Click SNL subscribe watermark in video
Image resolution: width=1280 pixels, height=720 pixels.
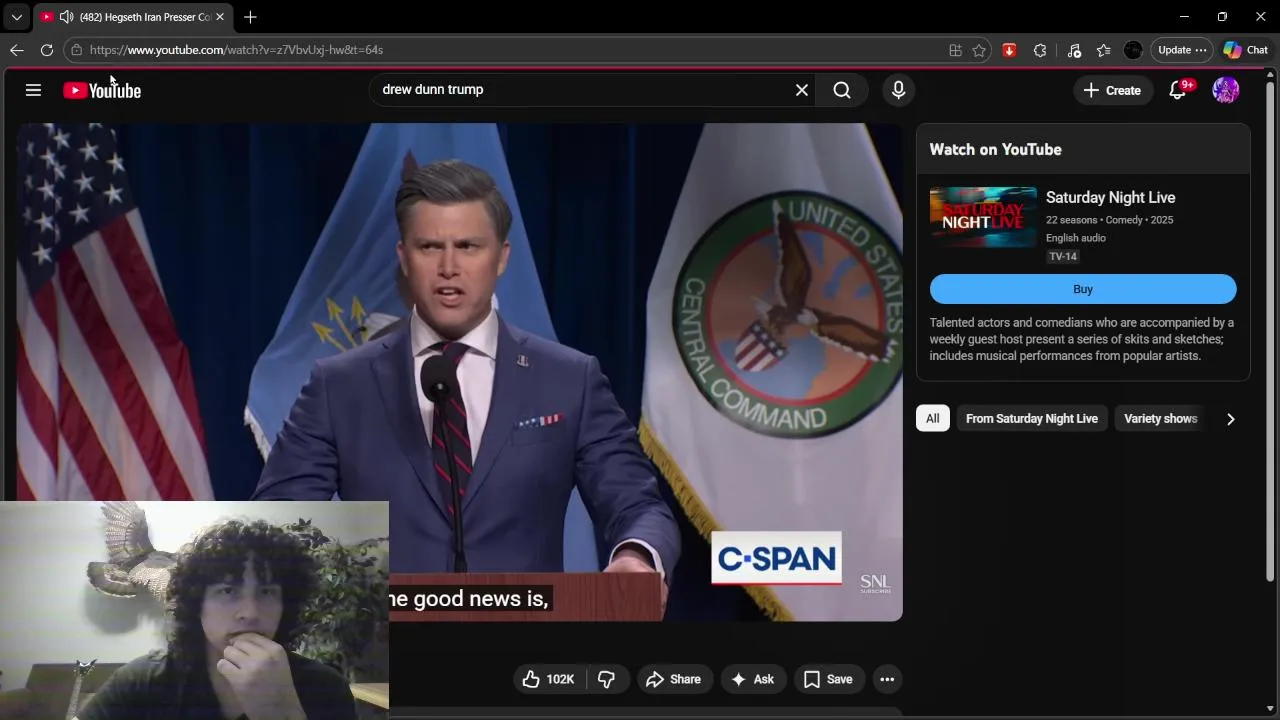coord(875,584)
